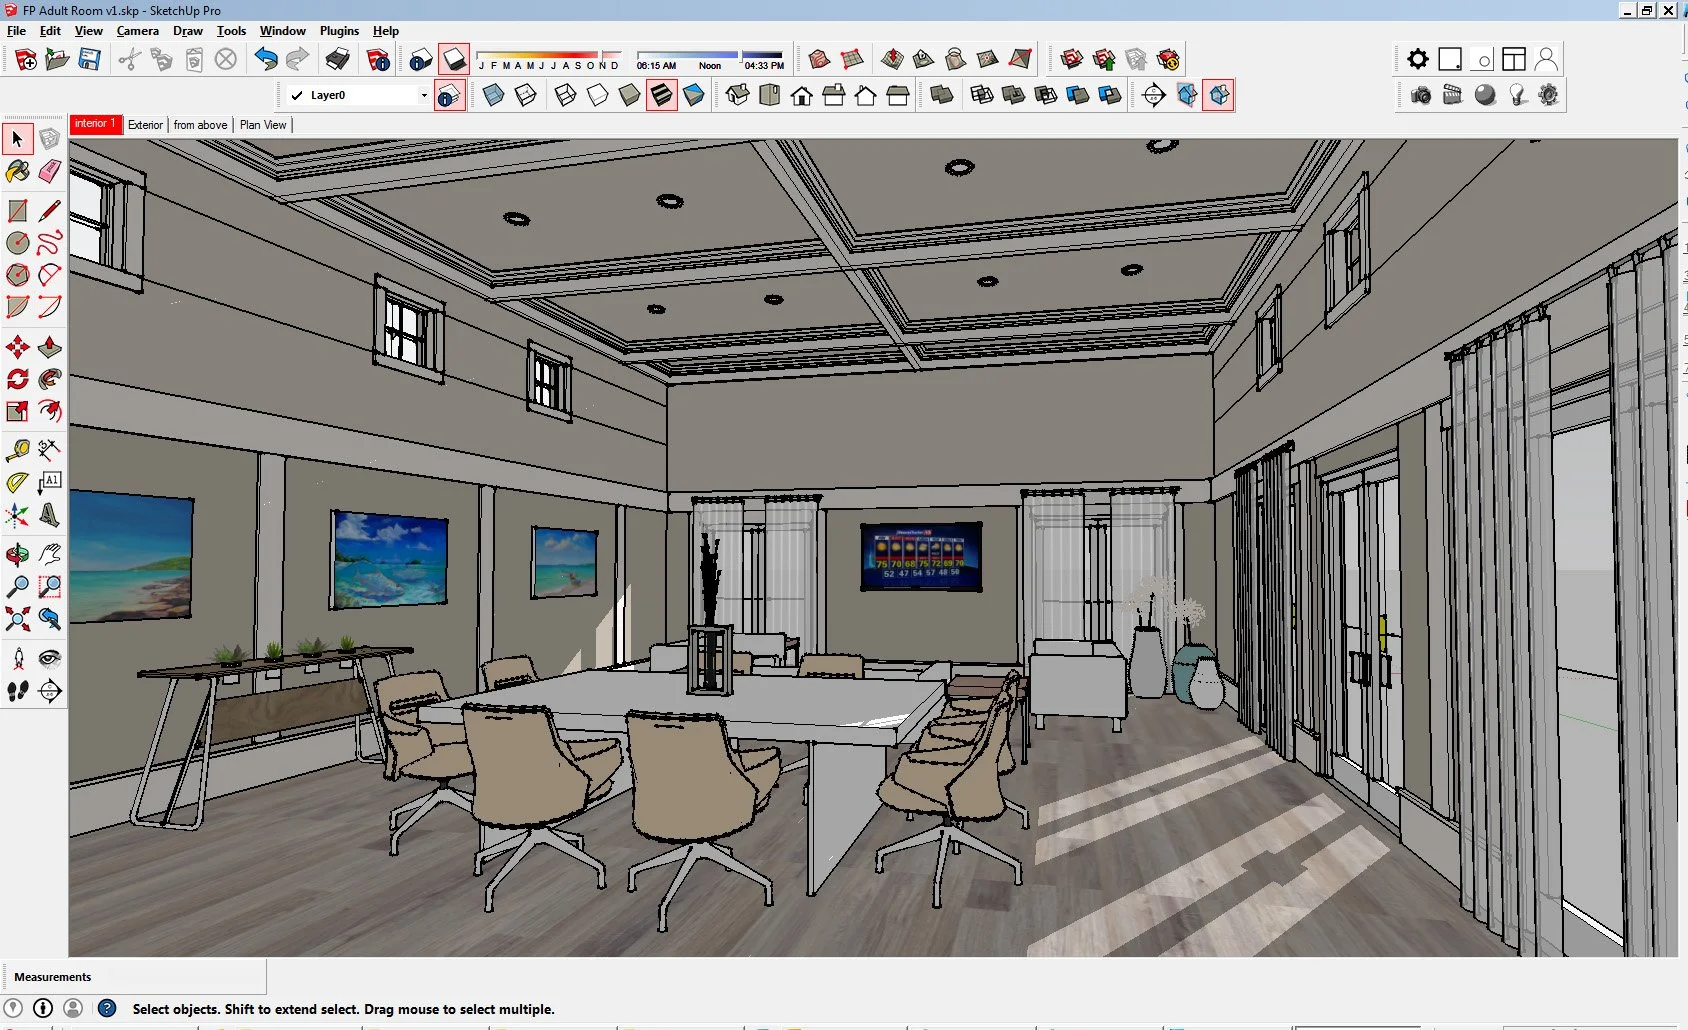1688x1030 pixels.
Task: Click Noon on the shadow time slider
Action: [x=710, y=64]
